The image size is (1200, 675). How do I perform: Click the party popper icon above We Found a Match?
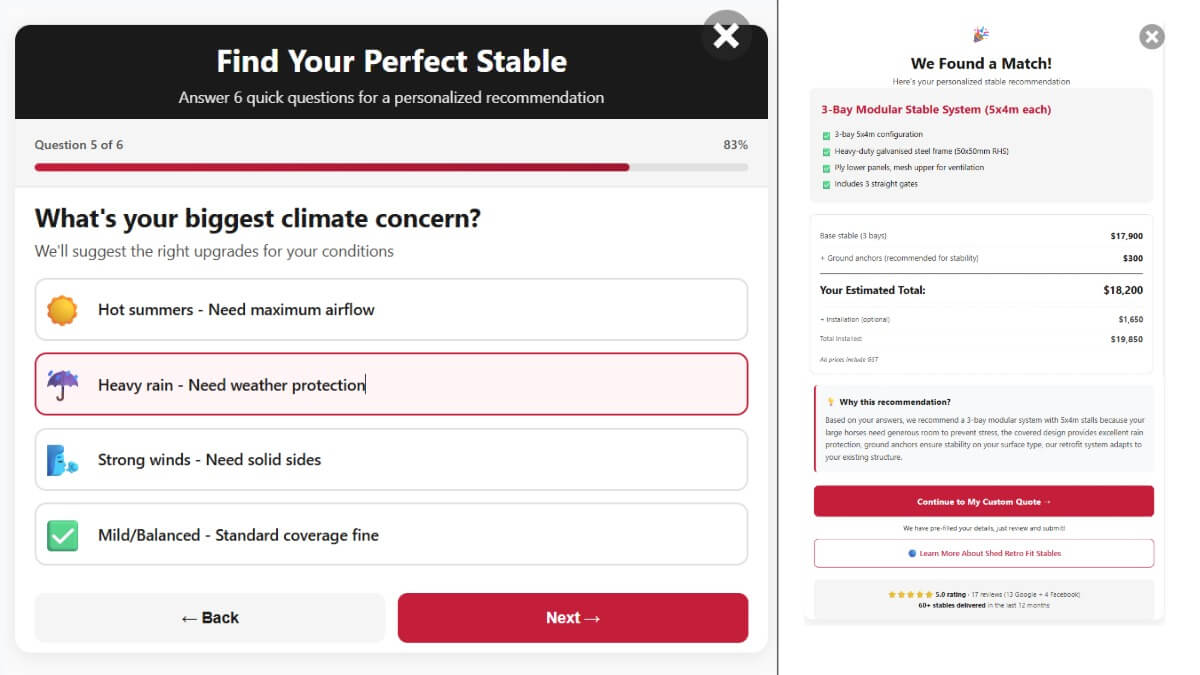click(x=981, y=33)
